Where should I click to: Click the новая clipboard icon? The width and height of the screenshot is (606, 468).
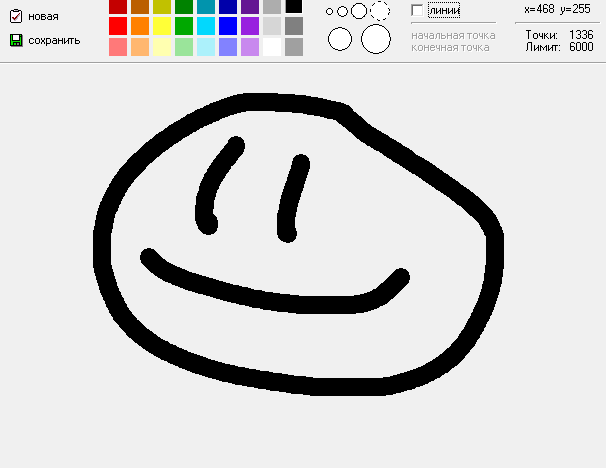tap(16, 16)
